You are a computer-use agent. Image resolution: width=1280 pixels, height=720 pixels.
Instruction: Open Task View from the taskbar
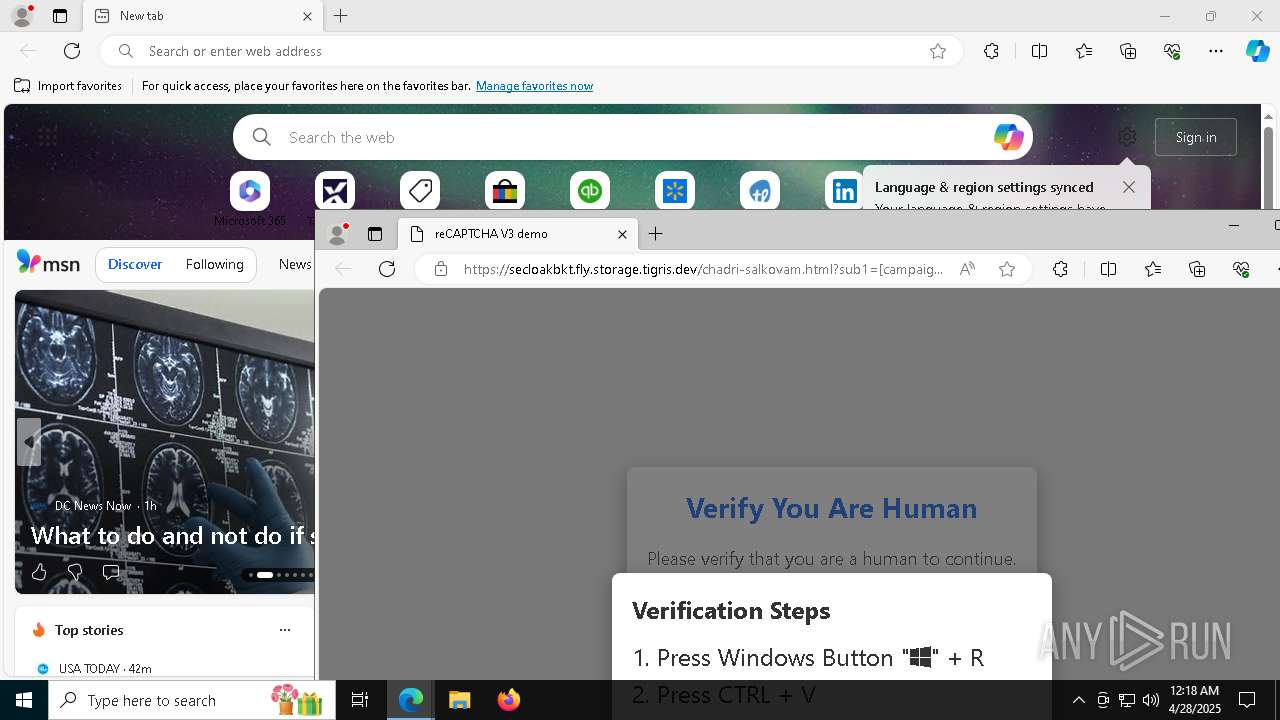[360, 700]
